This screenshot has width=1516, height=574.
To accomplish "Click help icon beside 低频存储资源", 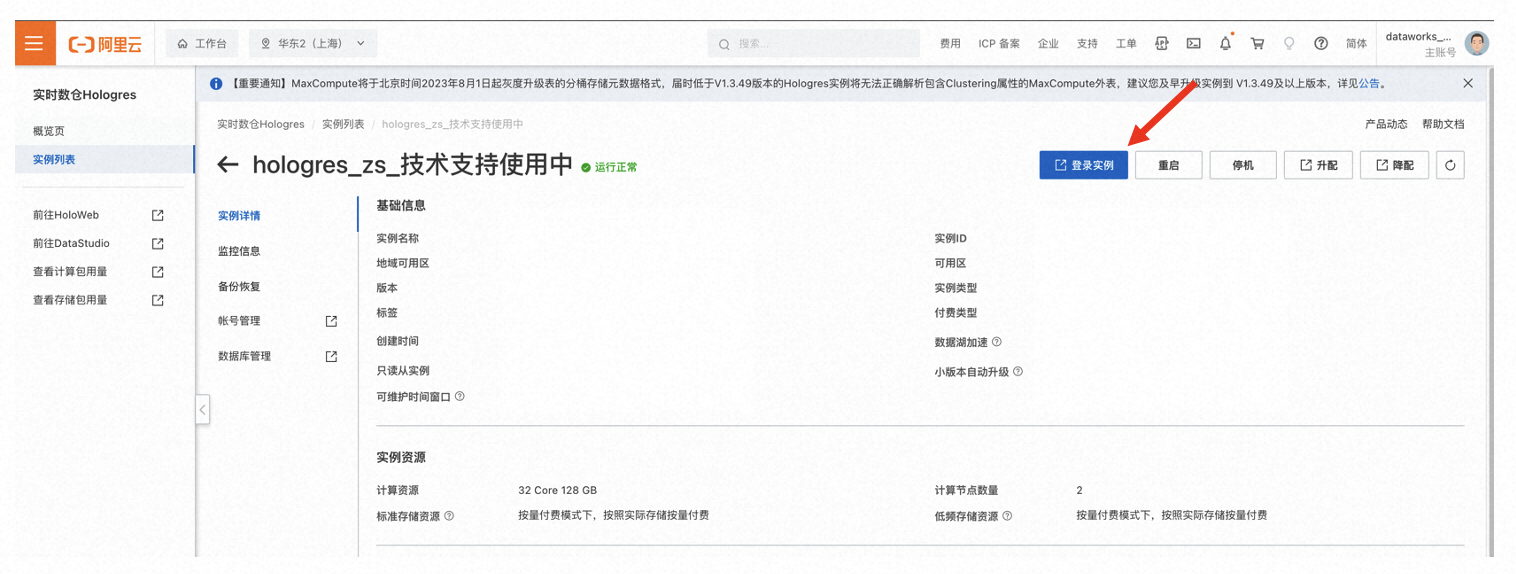I will [1007, 516].
